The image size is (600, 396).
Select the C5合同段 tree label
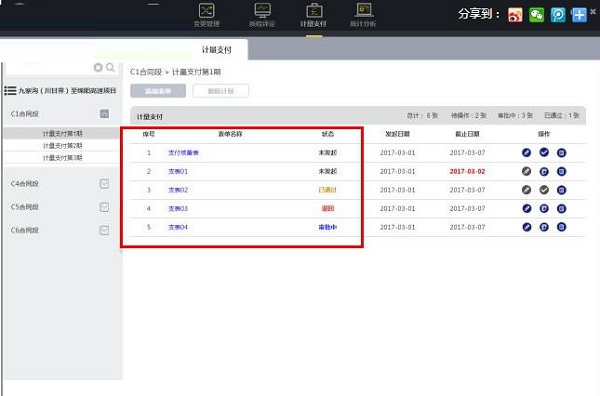pos(25,207)
